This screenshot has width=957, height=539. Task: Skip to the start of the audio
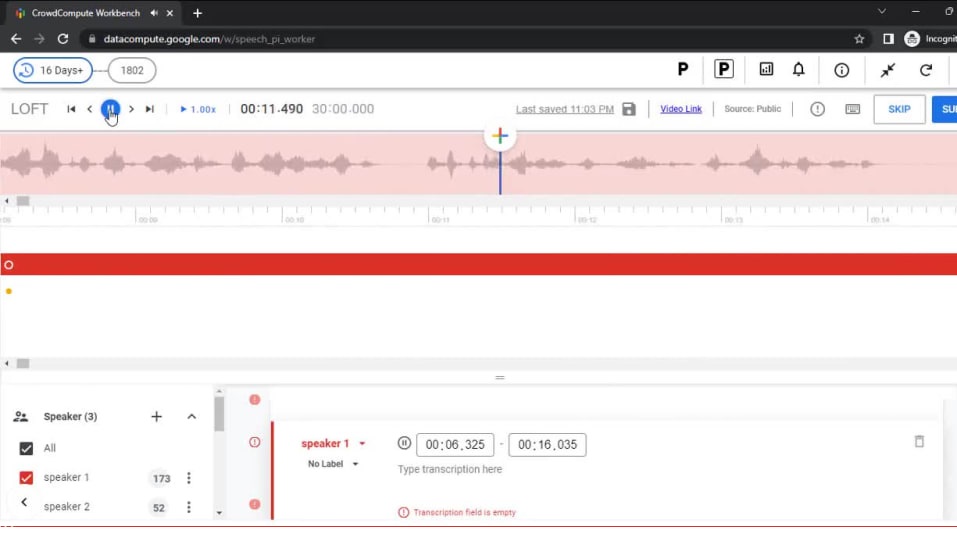pyautogui.click(x=71, y=109)
